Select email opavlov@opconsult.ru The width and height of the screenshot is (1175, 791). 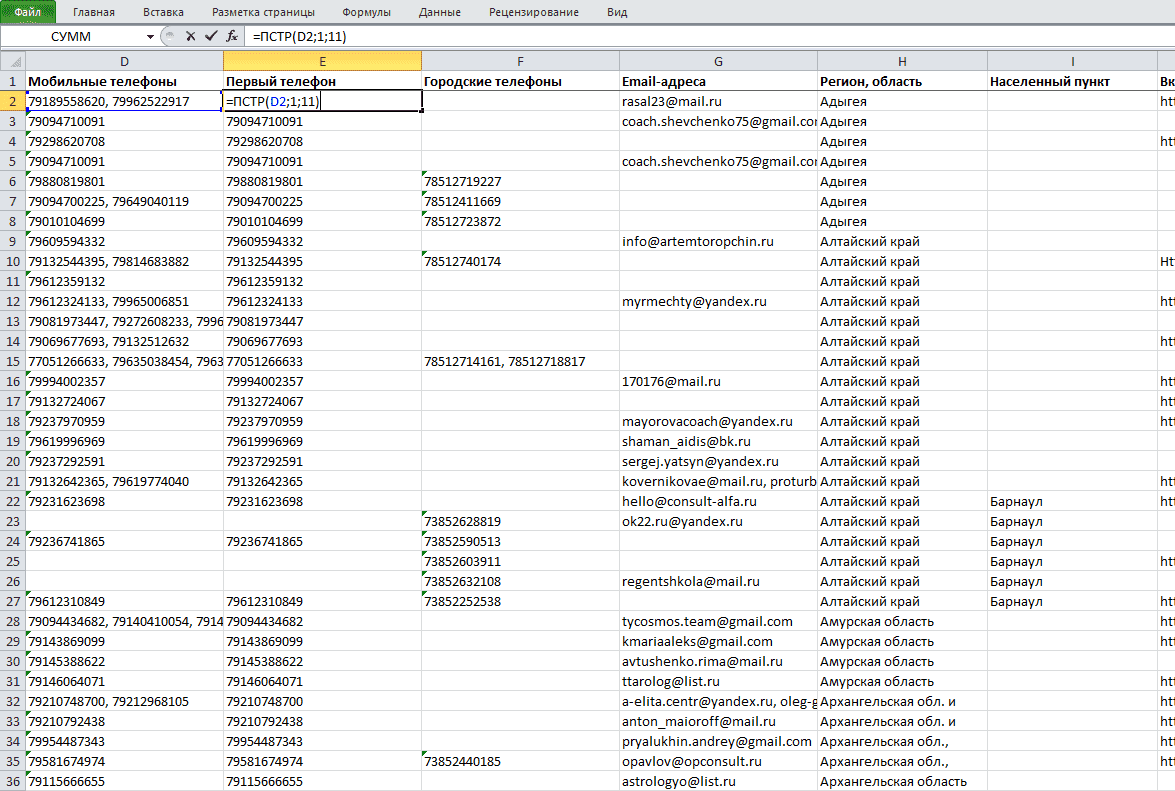click(x=718, y=761)
